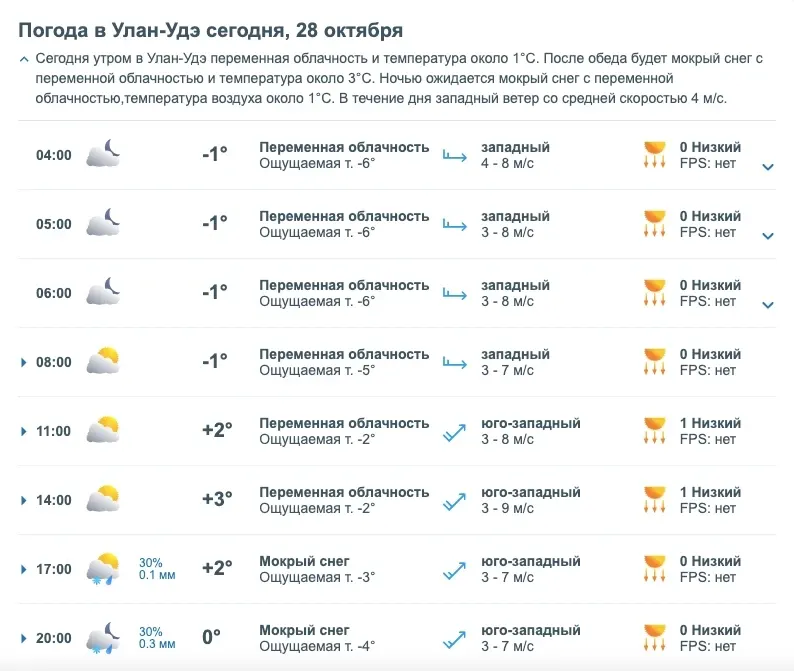Expand the 08:00 forecast triangle

click(x=23, y=363)
